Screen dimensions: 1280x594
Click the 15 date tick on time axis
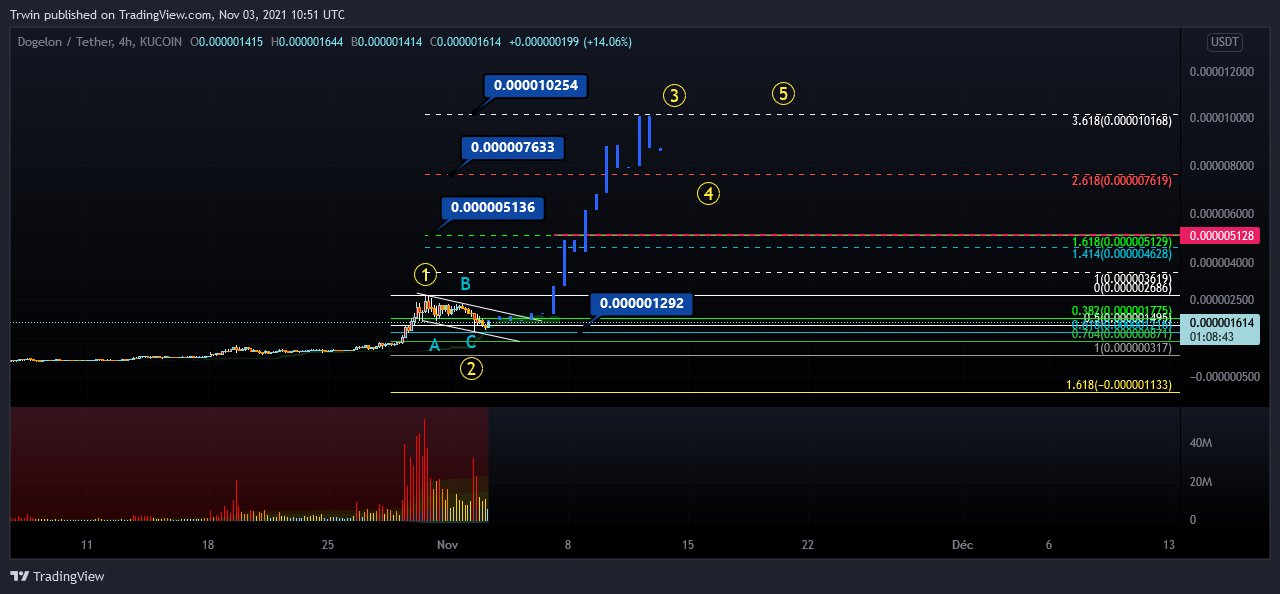[x=688, y=545]
